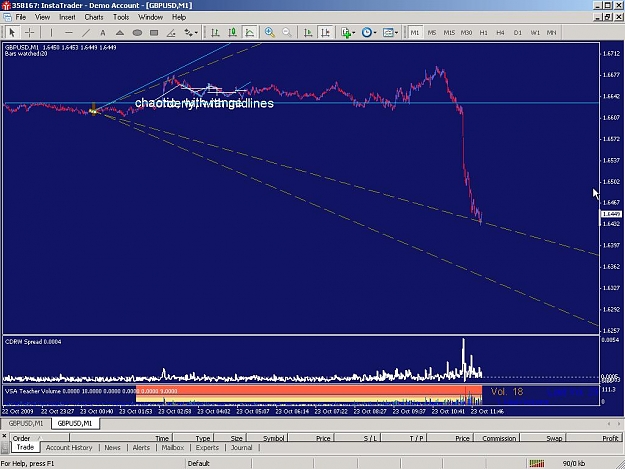The width and height of the screenshot is (625, 469).
Task: Sort orders by Type column header
Action: tap(193, 438)
